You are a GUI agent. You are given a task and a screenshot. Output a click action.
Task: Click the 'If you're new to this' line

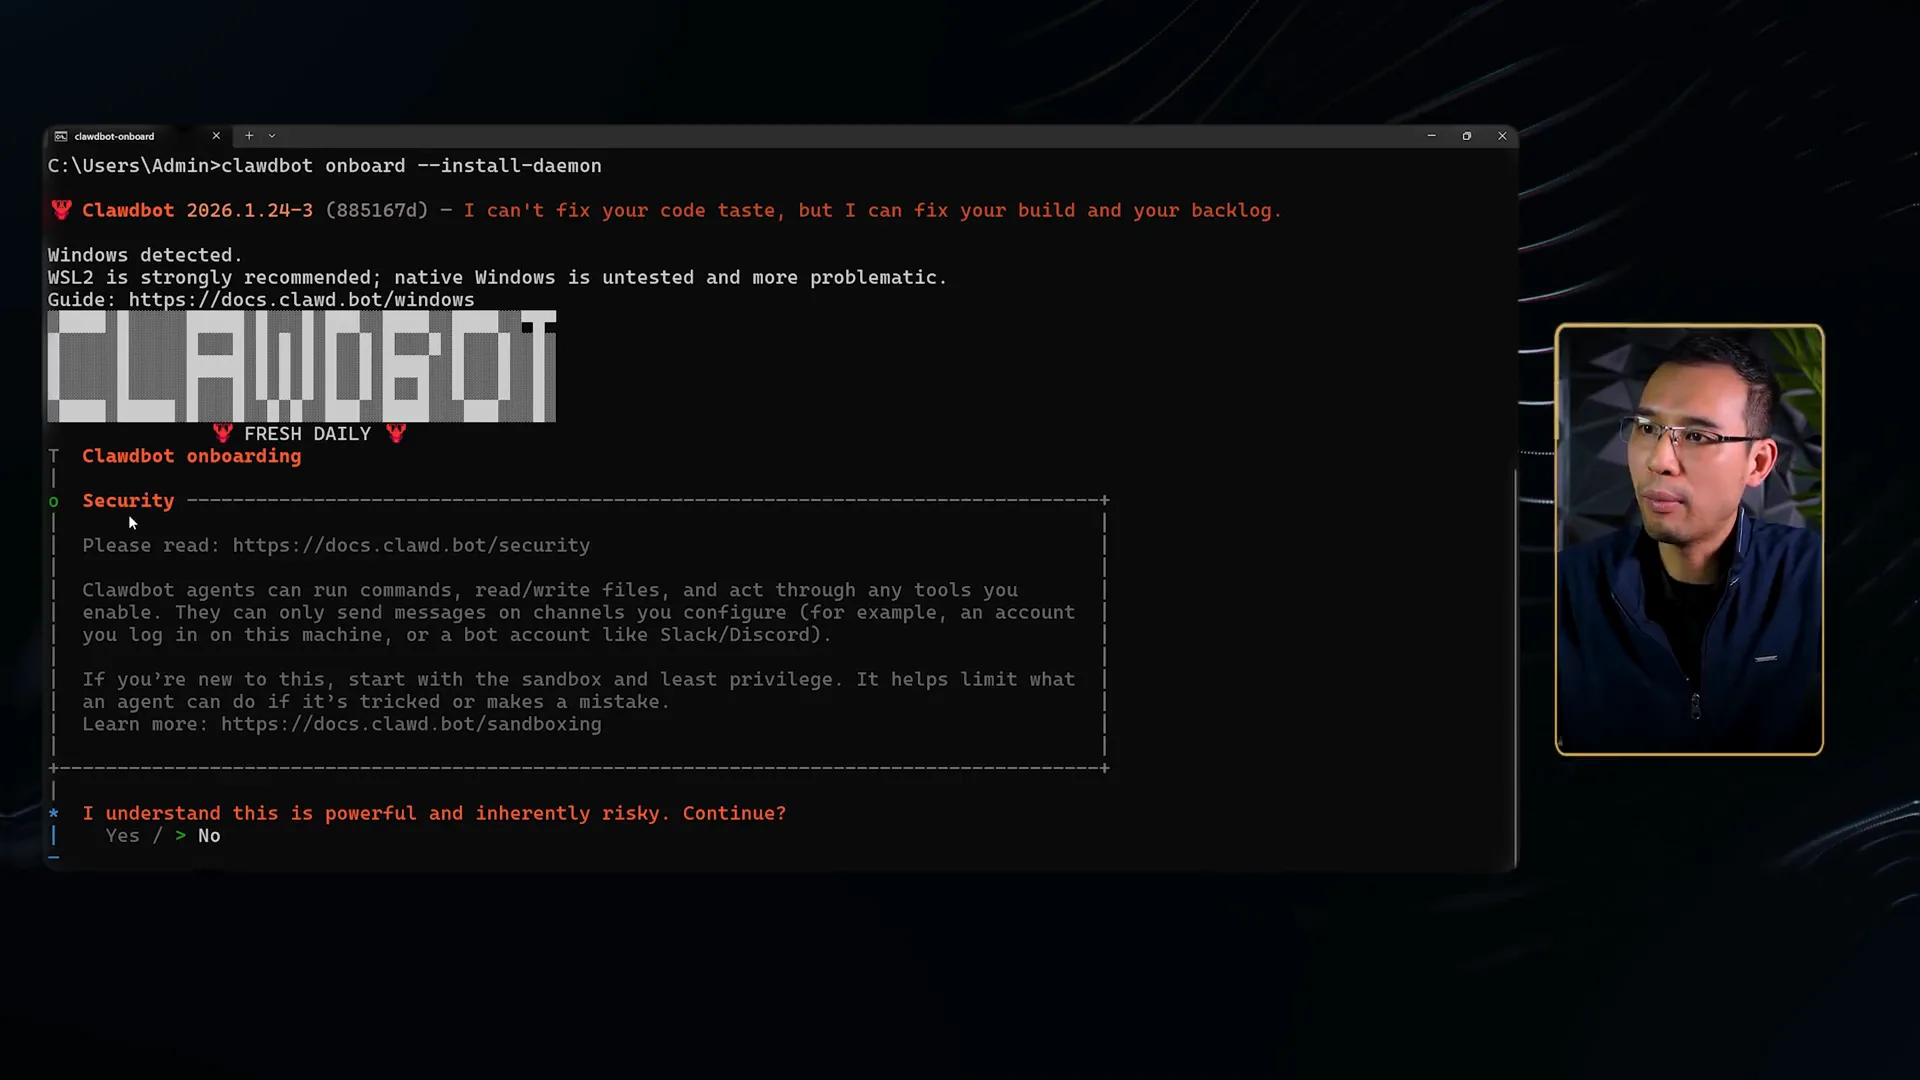point(578,679)
